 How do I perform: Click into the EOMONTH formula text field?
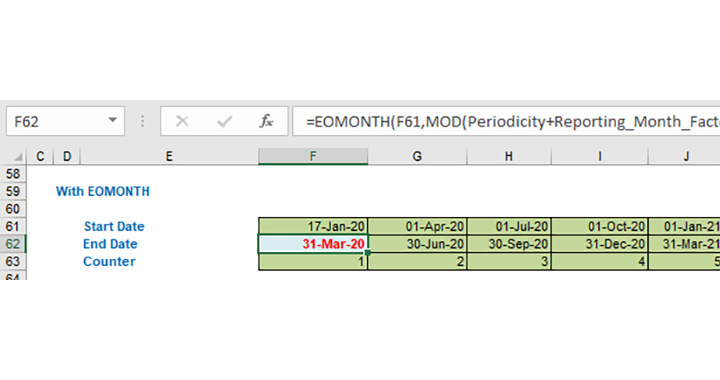pos(506,121)
